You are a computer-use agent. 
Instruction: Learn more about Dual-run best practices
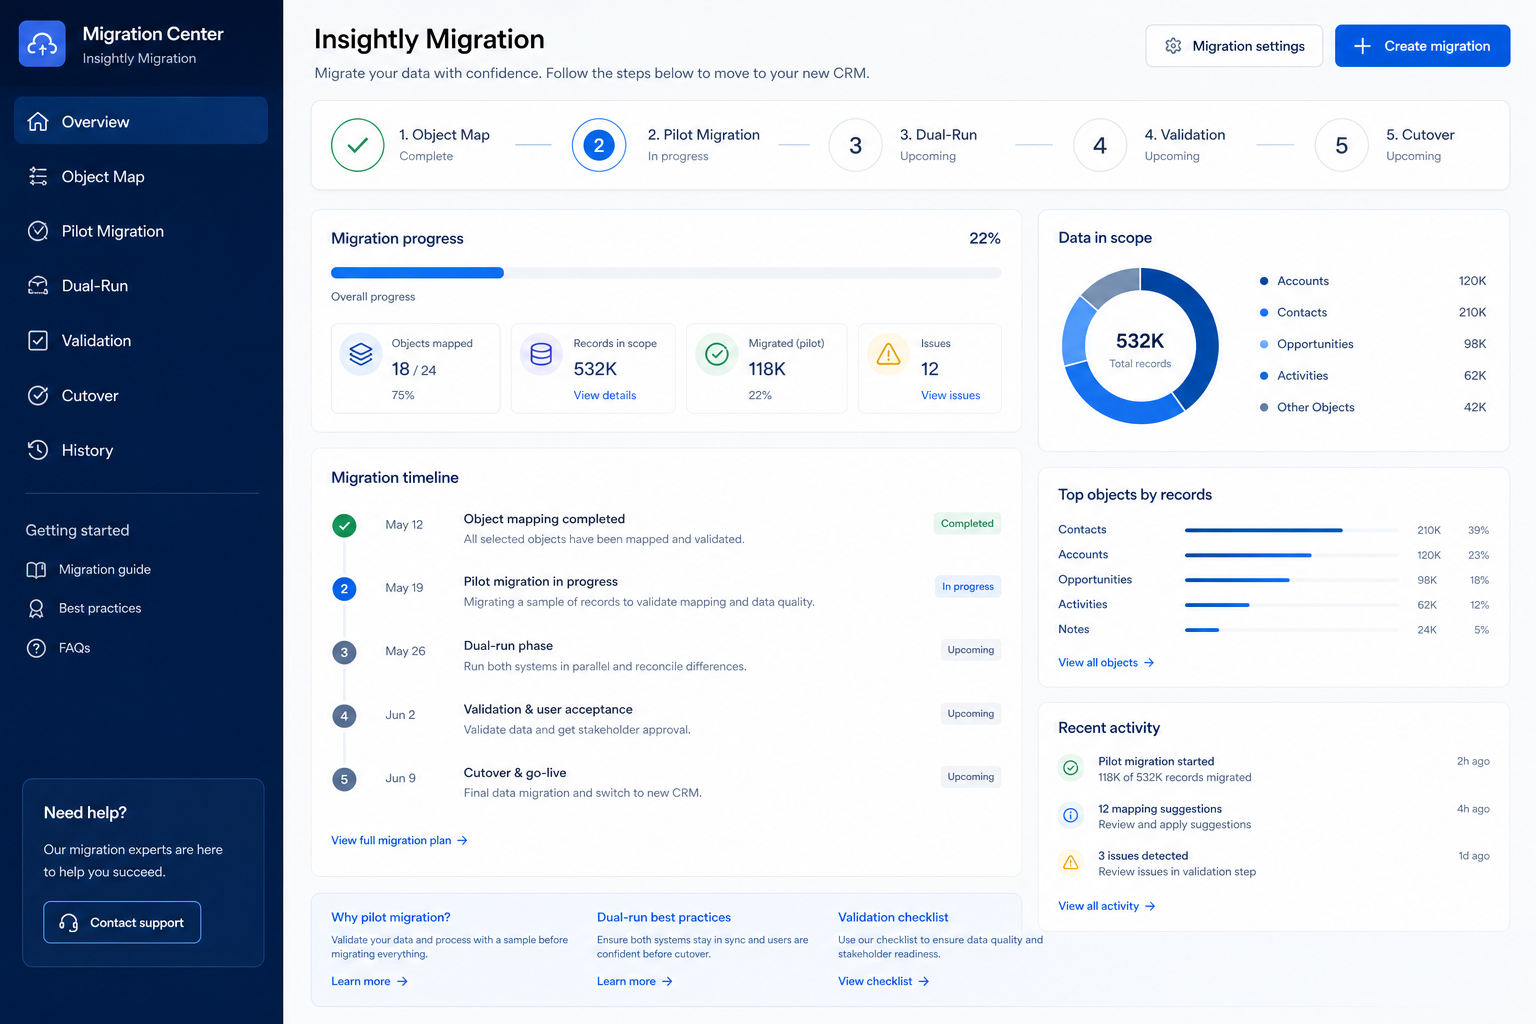pos(635,981)
